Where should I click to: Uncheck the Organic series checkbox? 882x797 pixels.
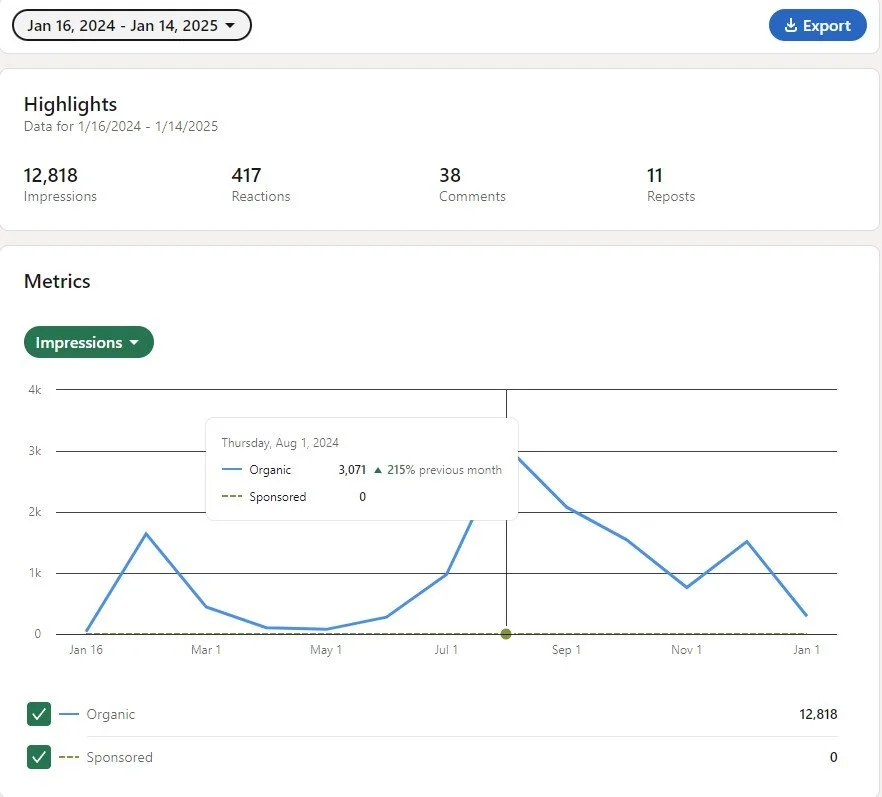click(x=39, y=714)
